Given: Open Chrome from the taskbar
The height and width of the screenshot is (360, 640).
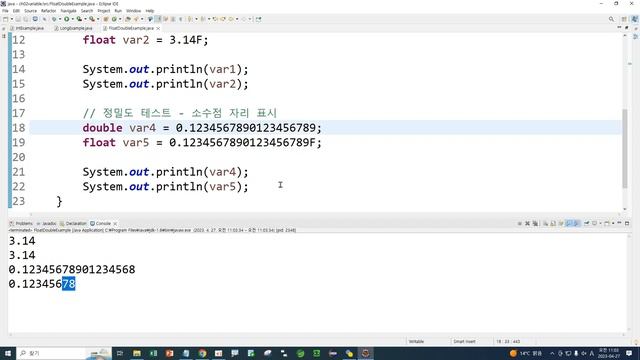Looking at the screenshot, I should coord(202,353).
